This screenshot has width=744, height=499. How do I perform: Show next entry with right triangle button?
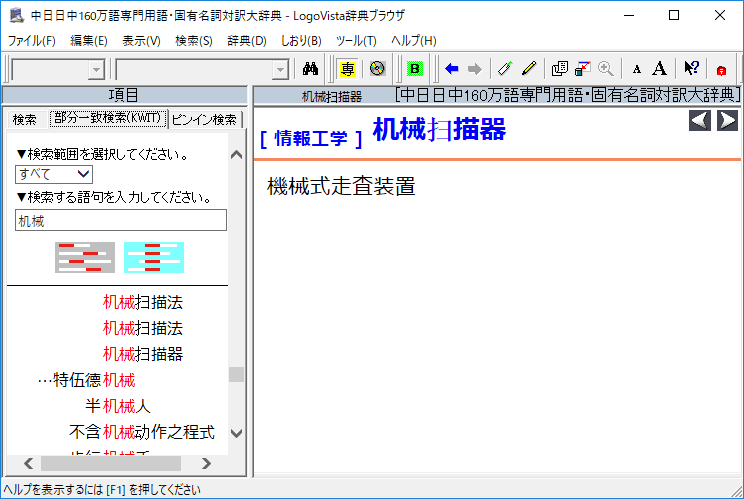click(727, 120)
